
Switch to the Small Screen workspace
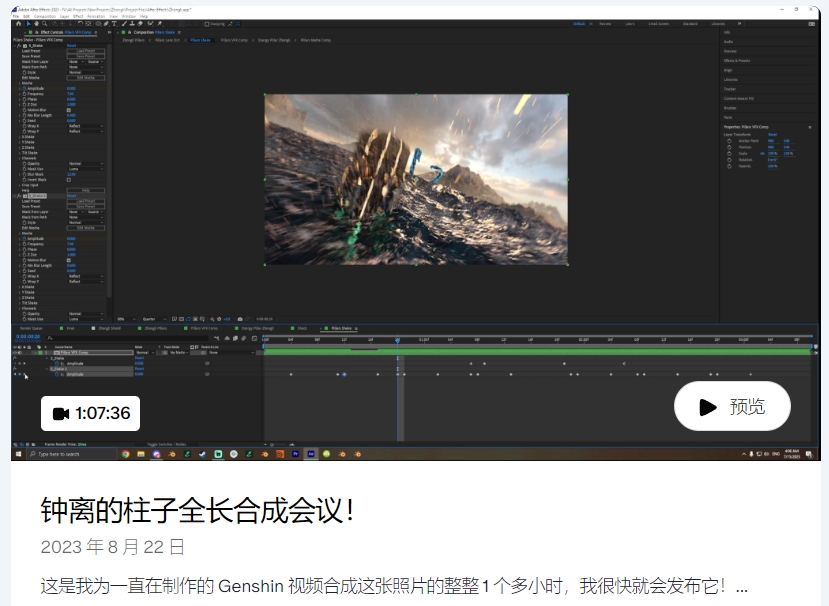pyautogui.click(x=659, y=24)
